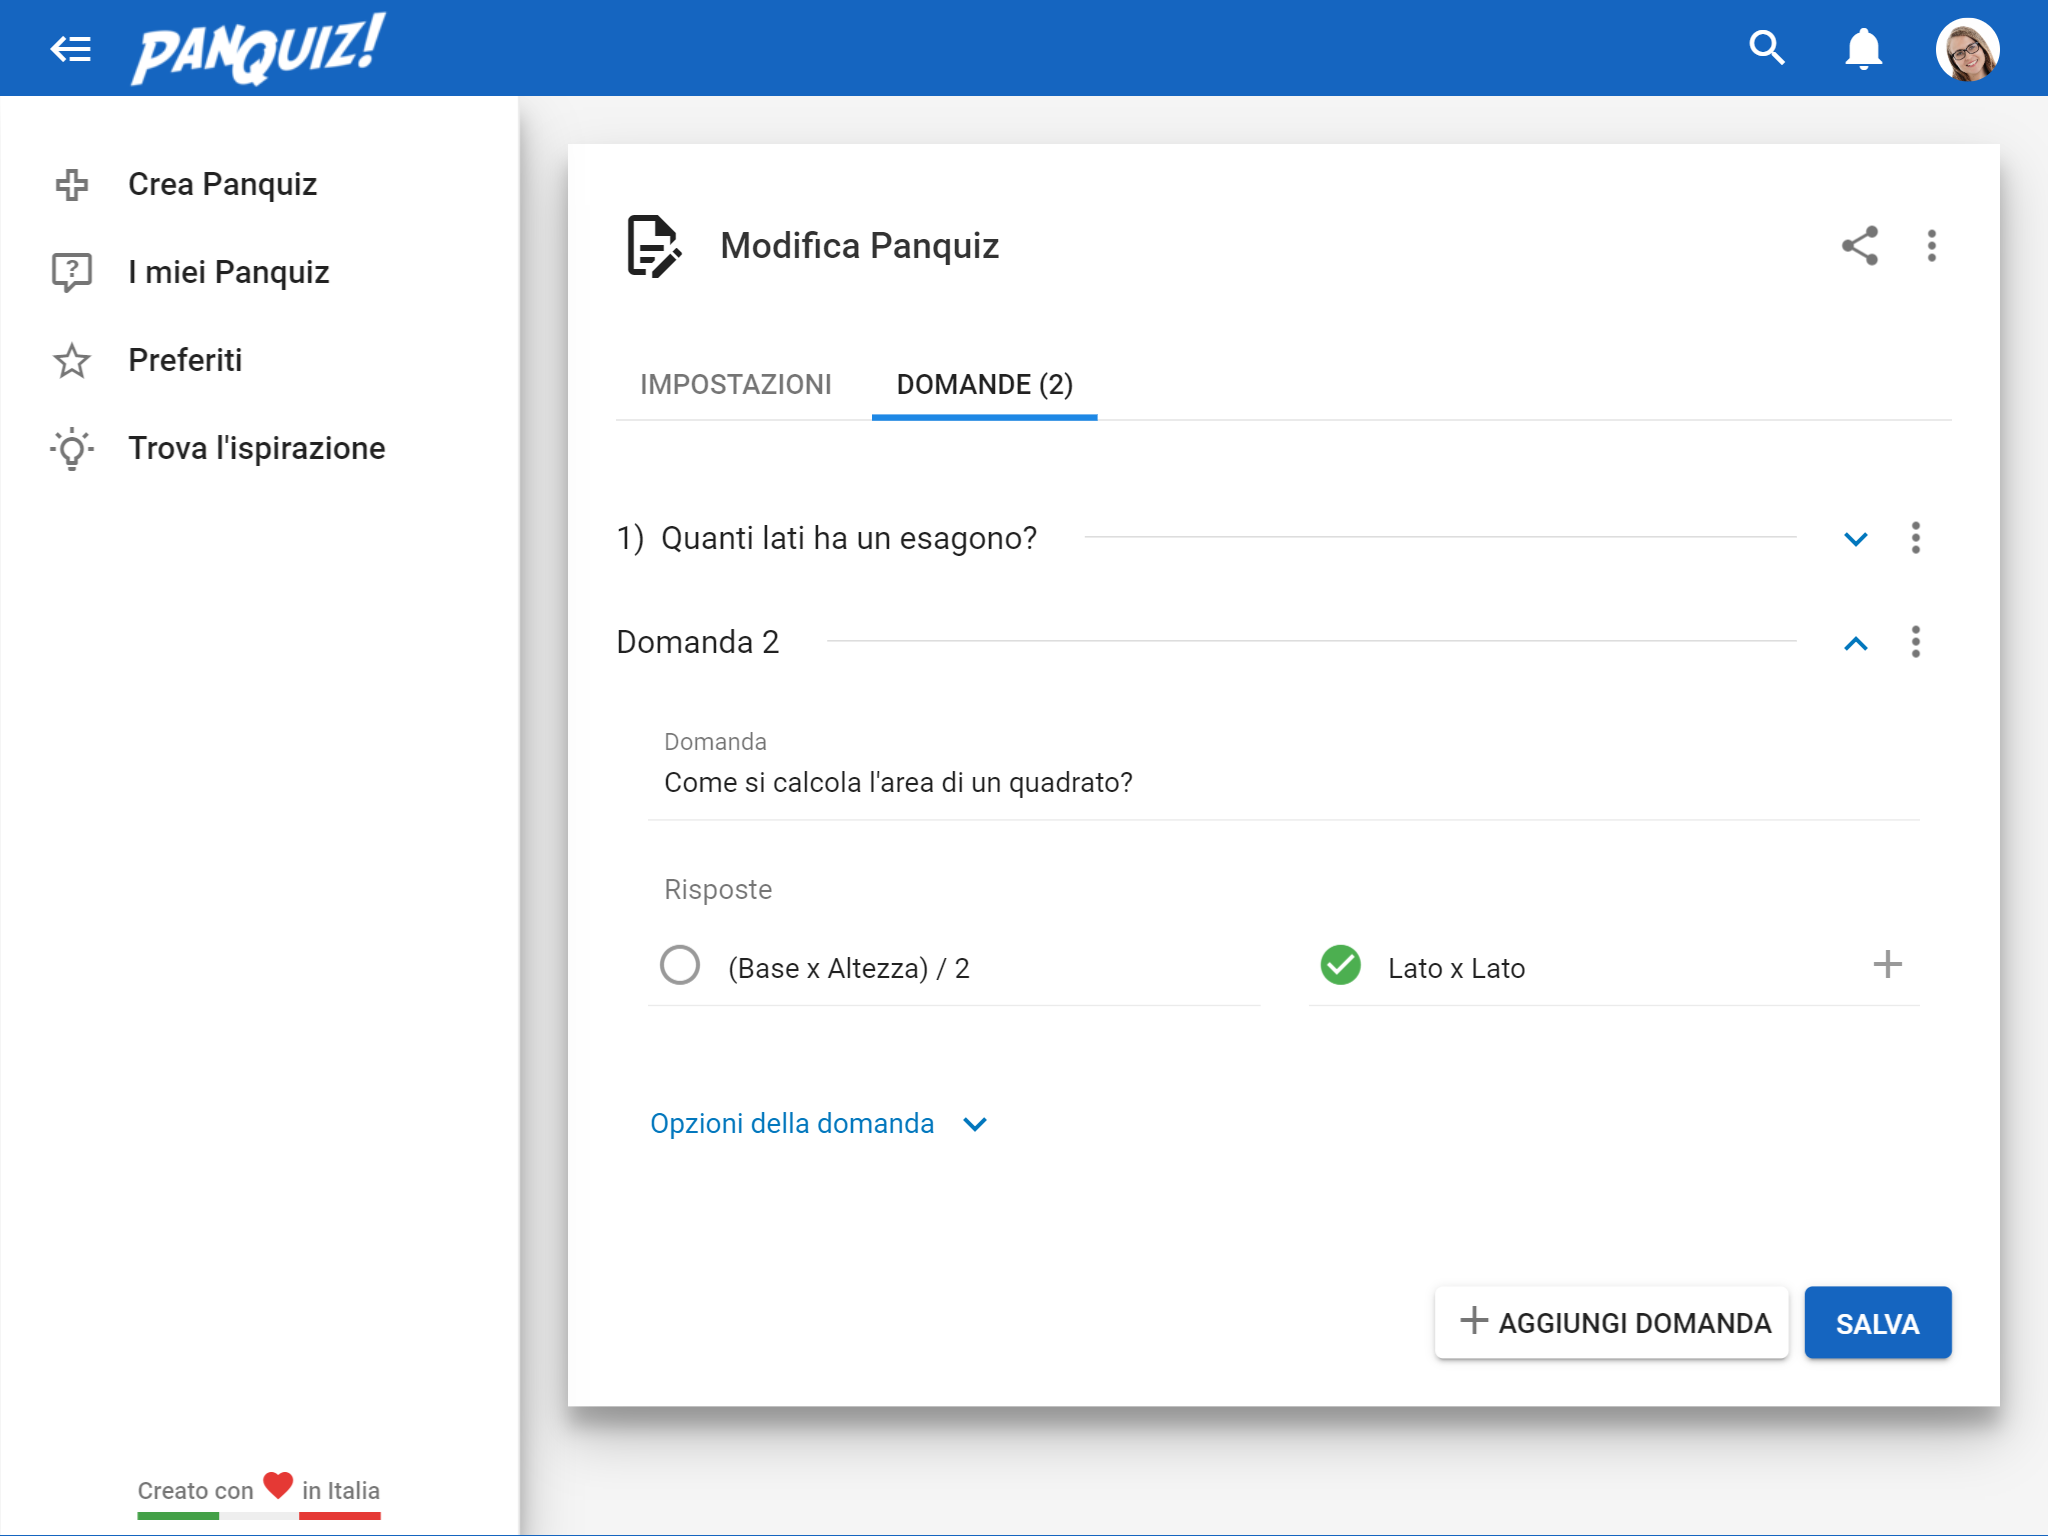
Task: Add another answer with plus icon
Action: [1887, 965]
